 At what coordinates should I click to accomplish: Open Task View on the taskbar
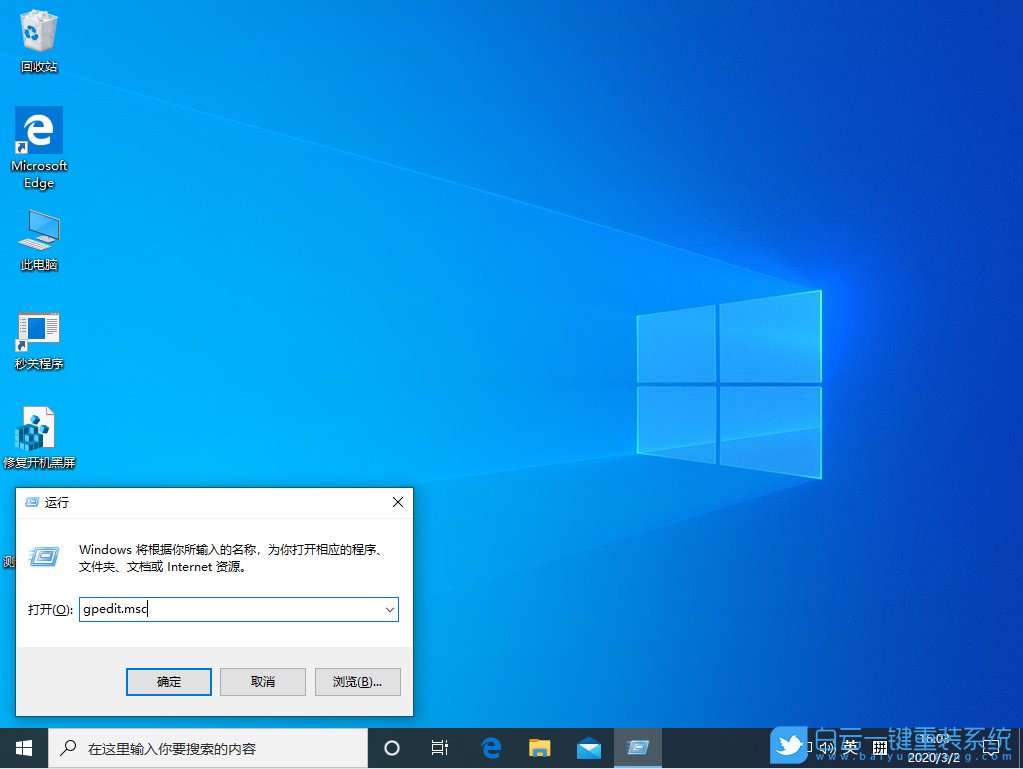[x=439, y=747]
